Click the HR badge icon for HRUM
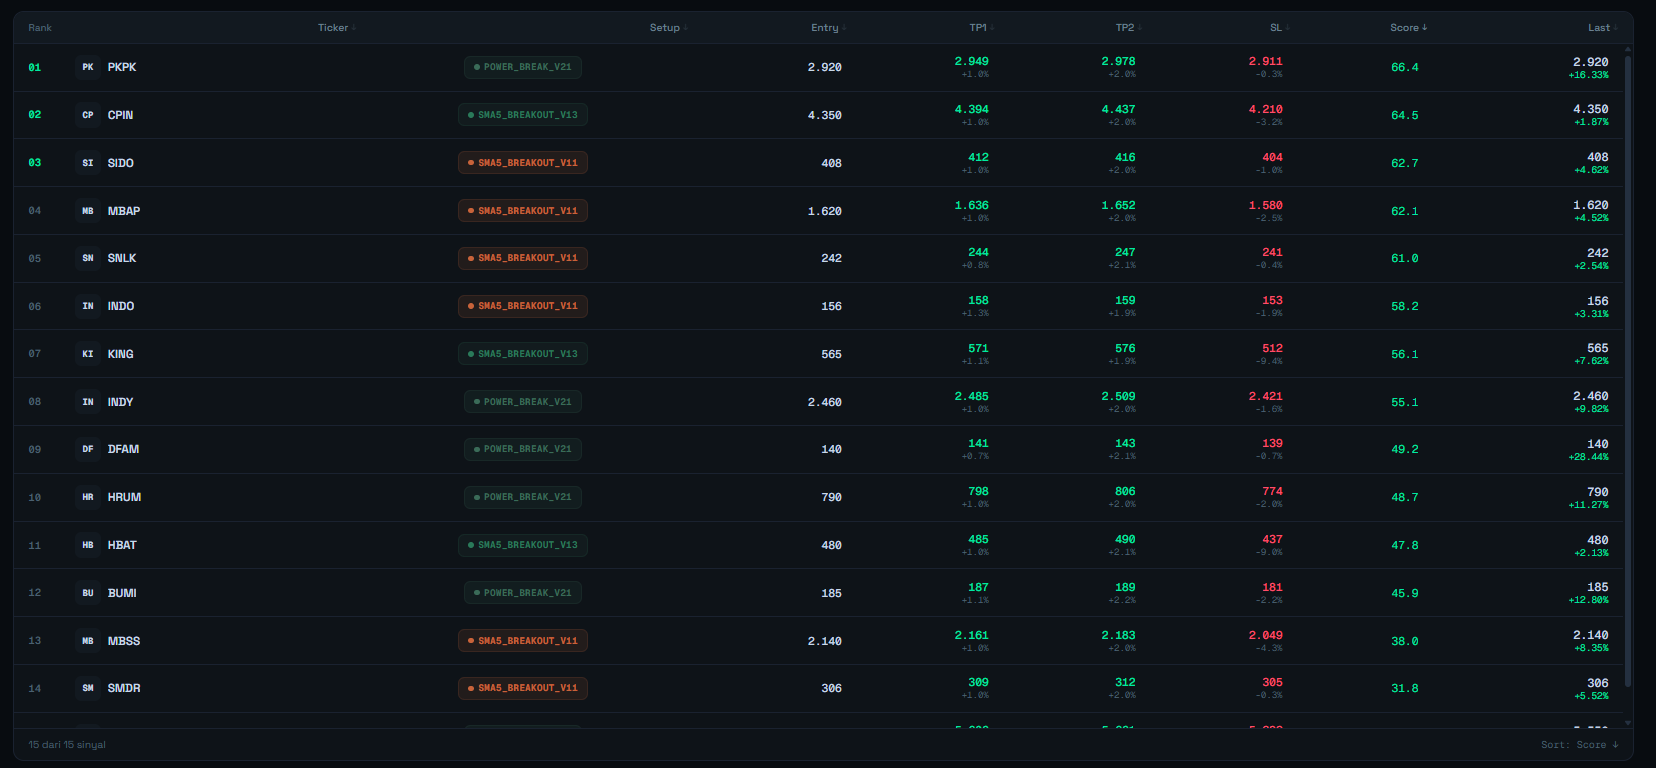The height and width of the screenshot is (768, 1656). [88, 497]
